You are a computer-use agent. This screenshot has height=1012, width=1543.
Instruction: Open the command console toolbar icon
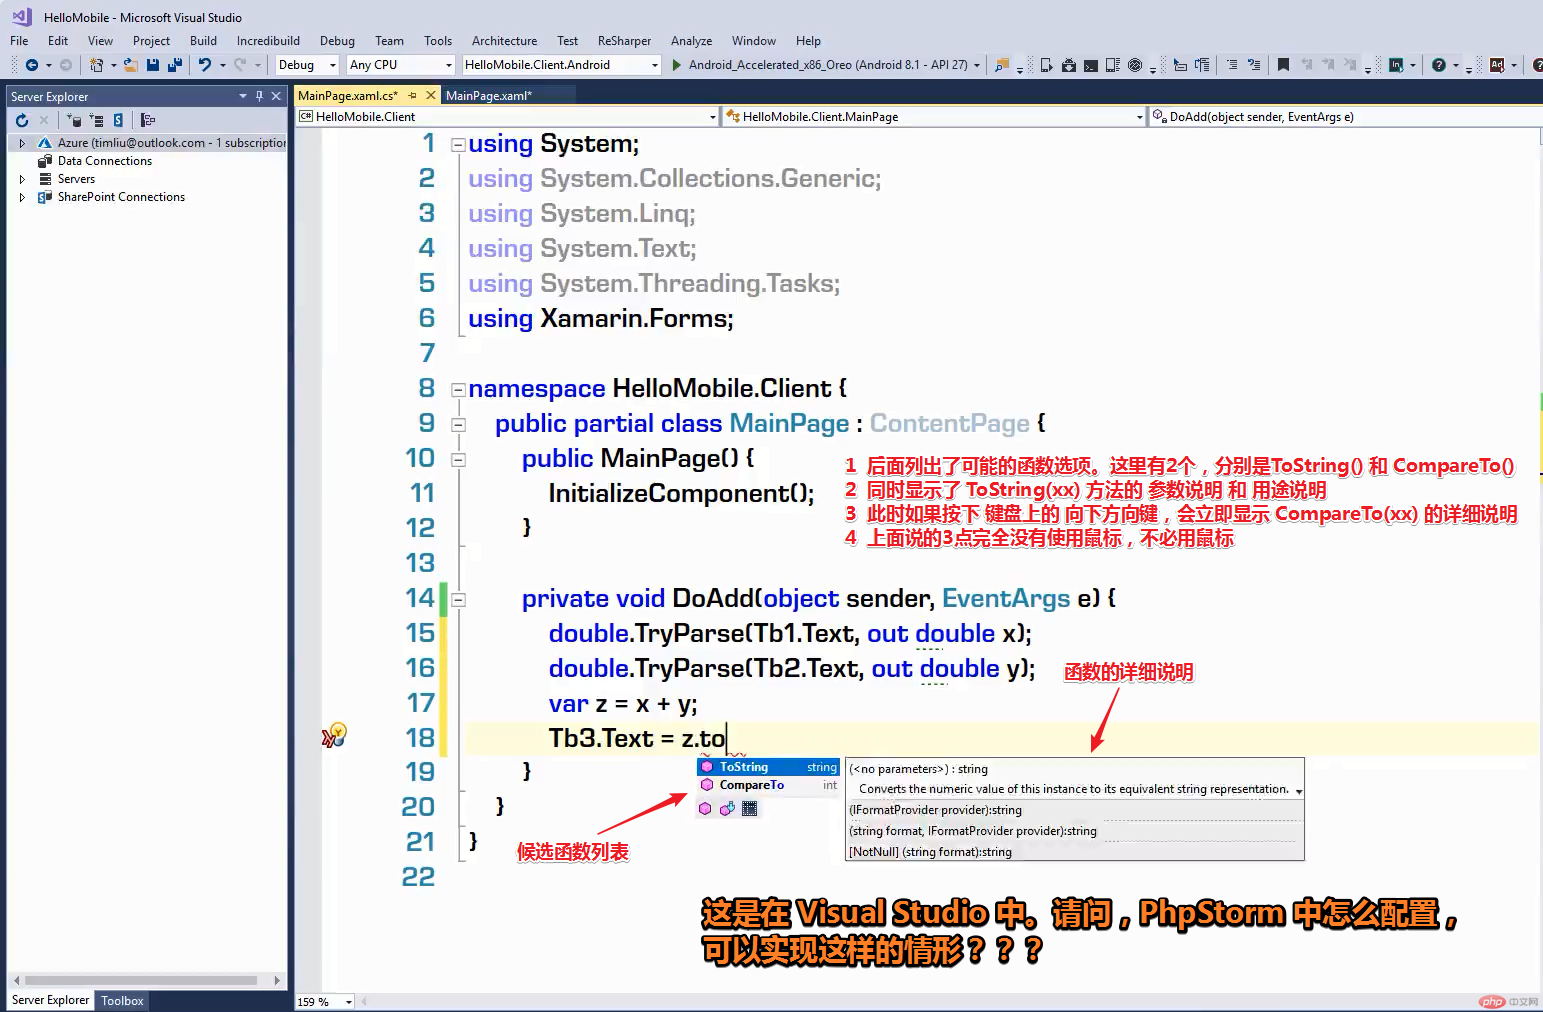[1090, 65]
